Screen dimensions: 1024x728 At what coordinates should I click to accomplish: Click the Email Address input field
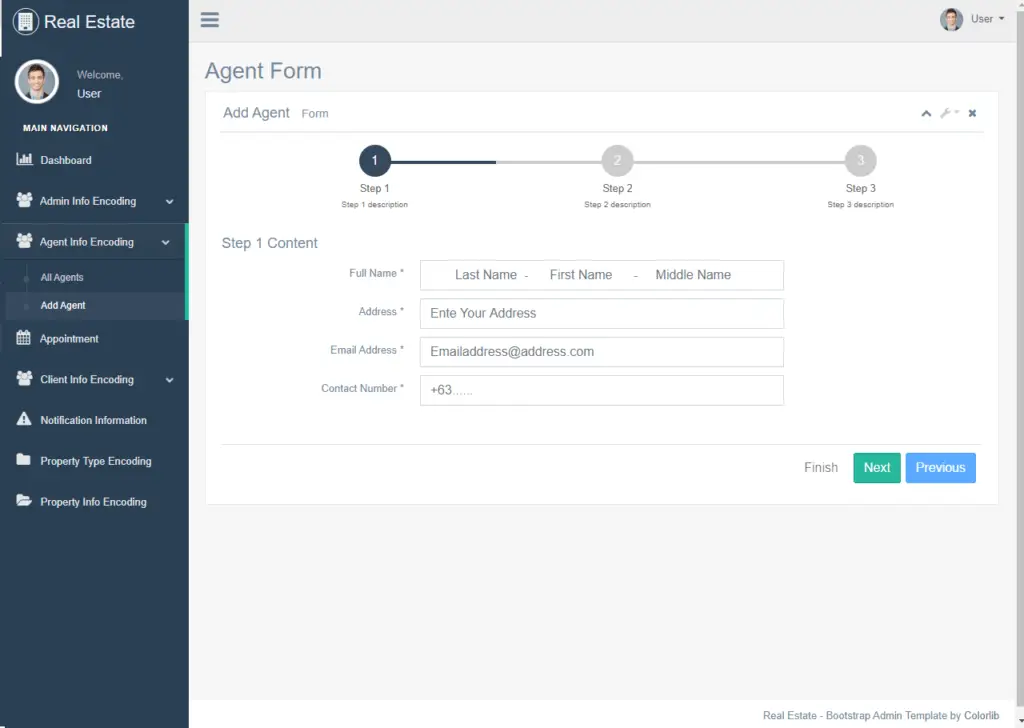[x=601, y=351]
